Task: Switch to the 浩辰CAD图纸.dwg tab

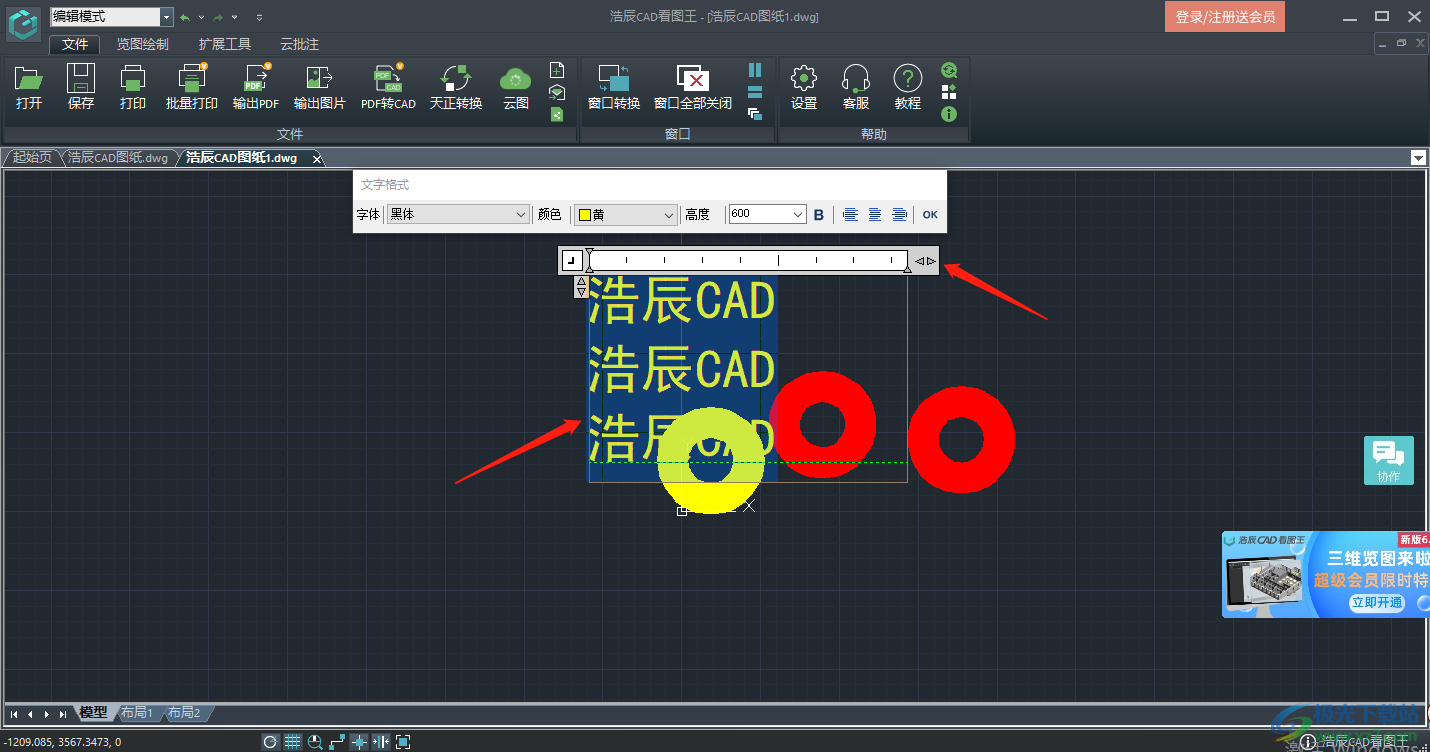Action: pyautogui.click(x=118, y=158)
